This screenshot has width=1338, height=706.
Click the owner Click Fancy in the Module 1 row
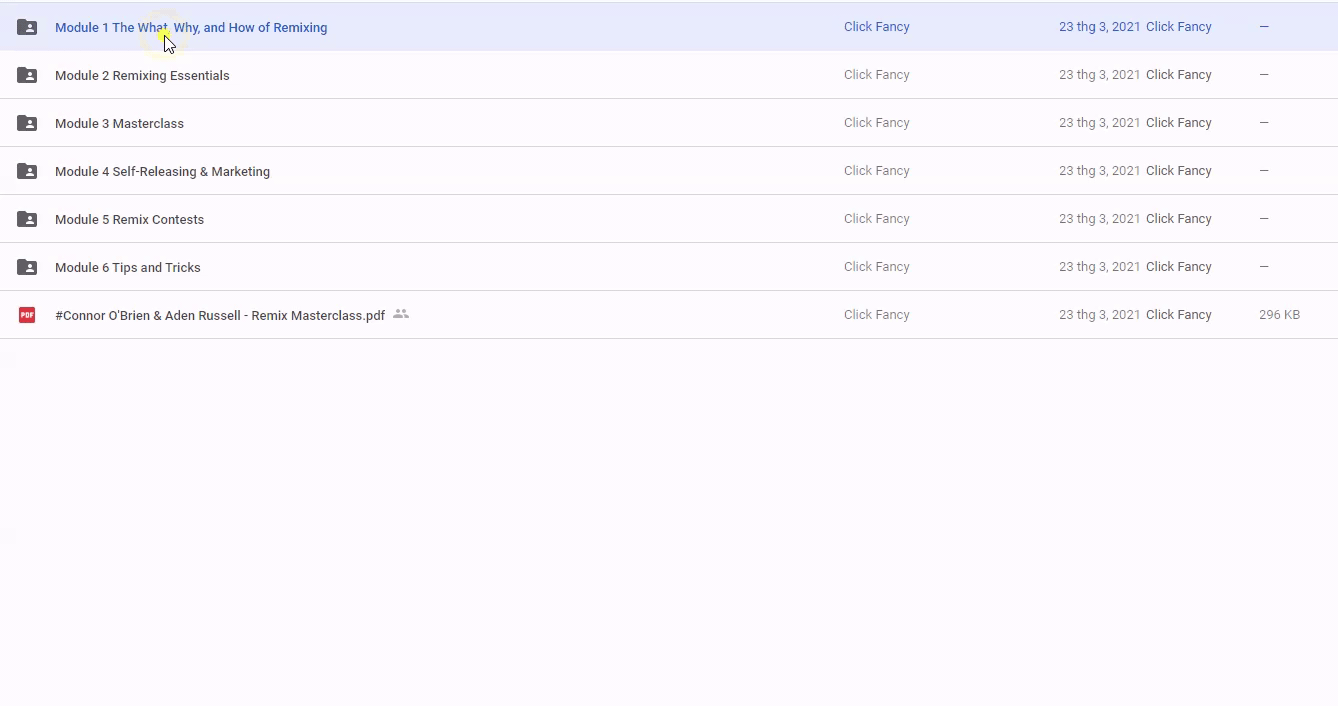[876, 27]
